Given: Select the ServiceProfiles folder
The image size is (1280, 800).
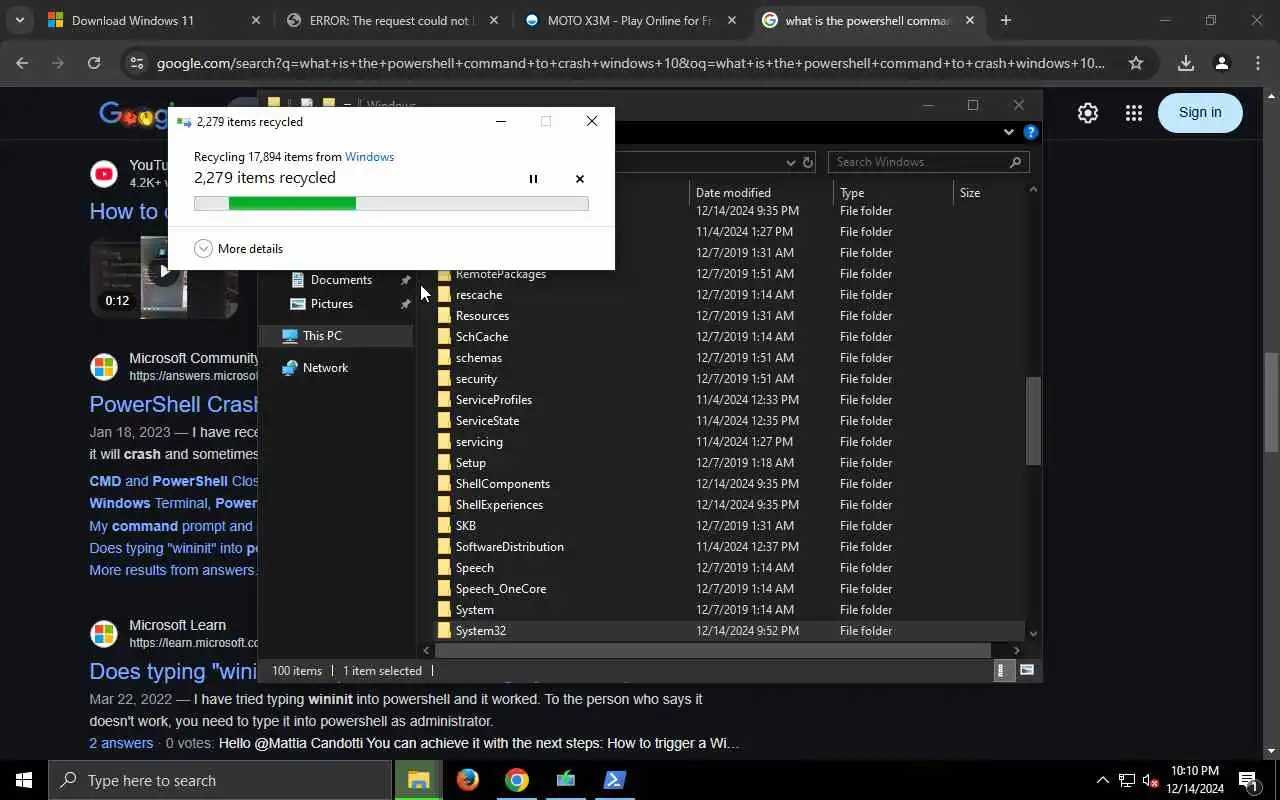Looking at the screenshot, I should click(493, 400).
